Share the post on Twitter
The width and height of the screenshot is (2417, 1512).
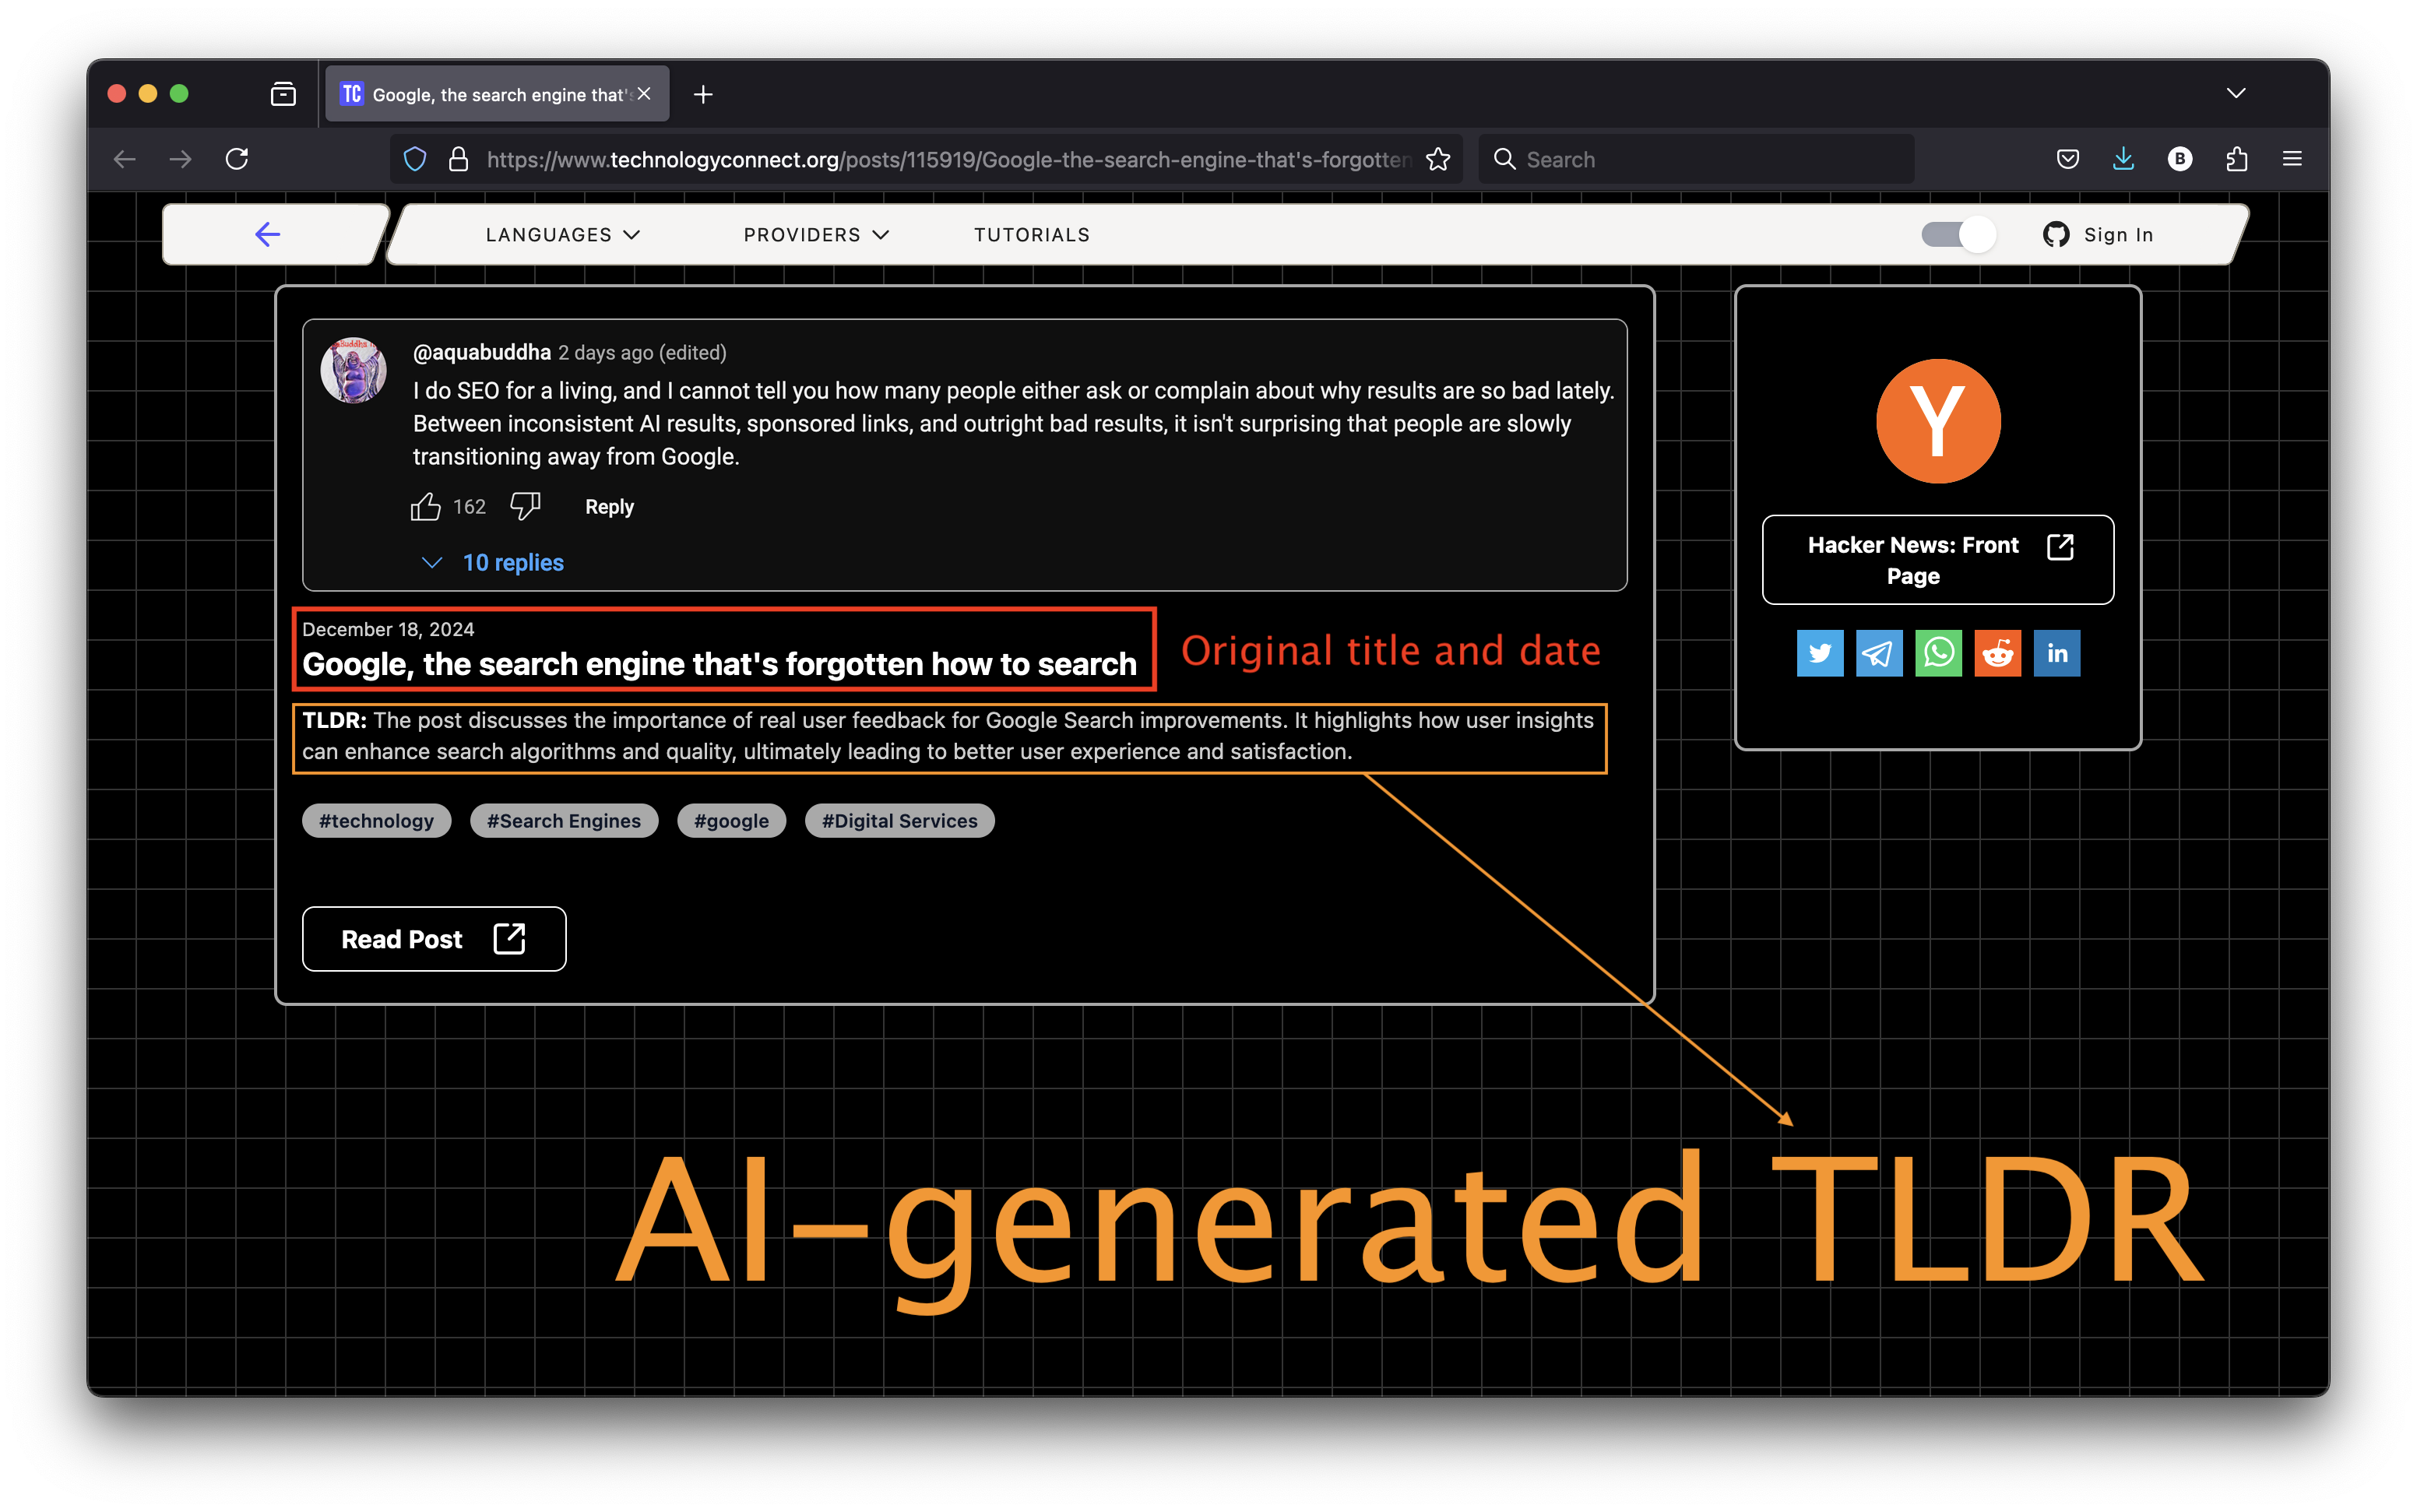coord(1820,653)
